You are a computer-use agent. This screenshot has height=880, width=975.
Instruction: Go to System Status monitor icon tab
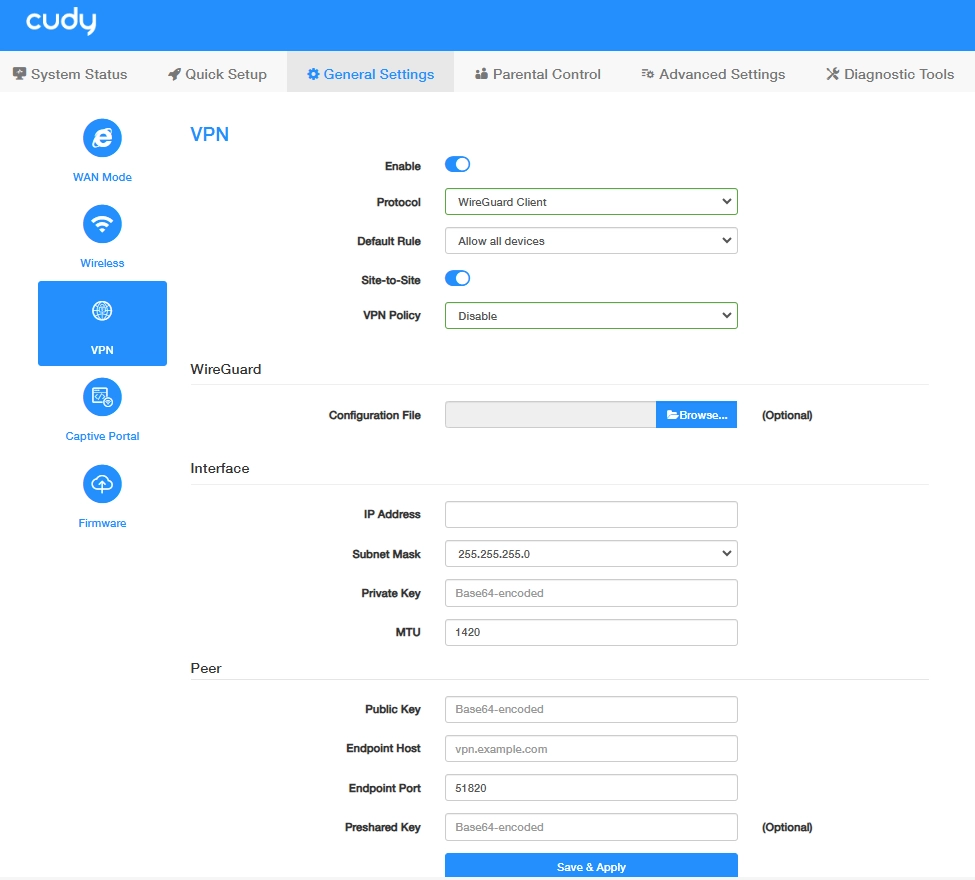[x=70, y=74]
